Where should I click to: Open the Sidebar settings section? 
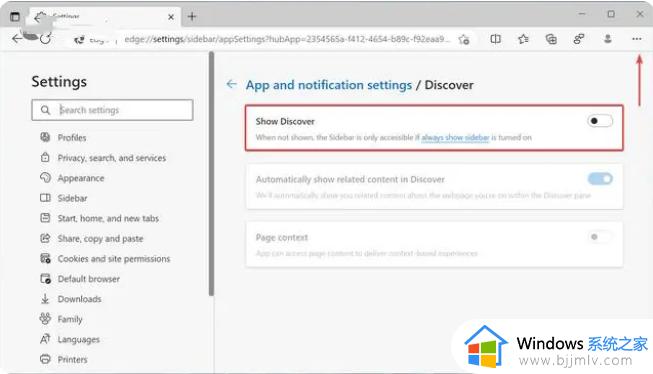pyautogui.click(x=72, y=198)
